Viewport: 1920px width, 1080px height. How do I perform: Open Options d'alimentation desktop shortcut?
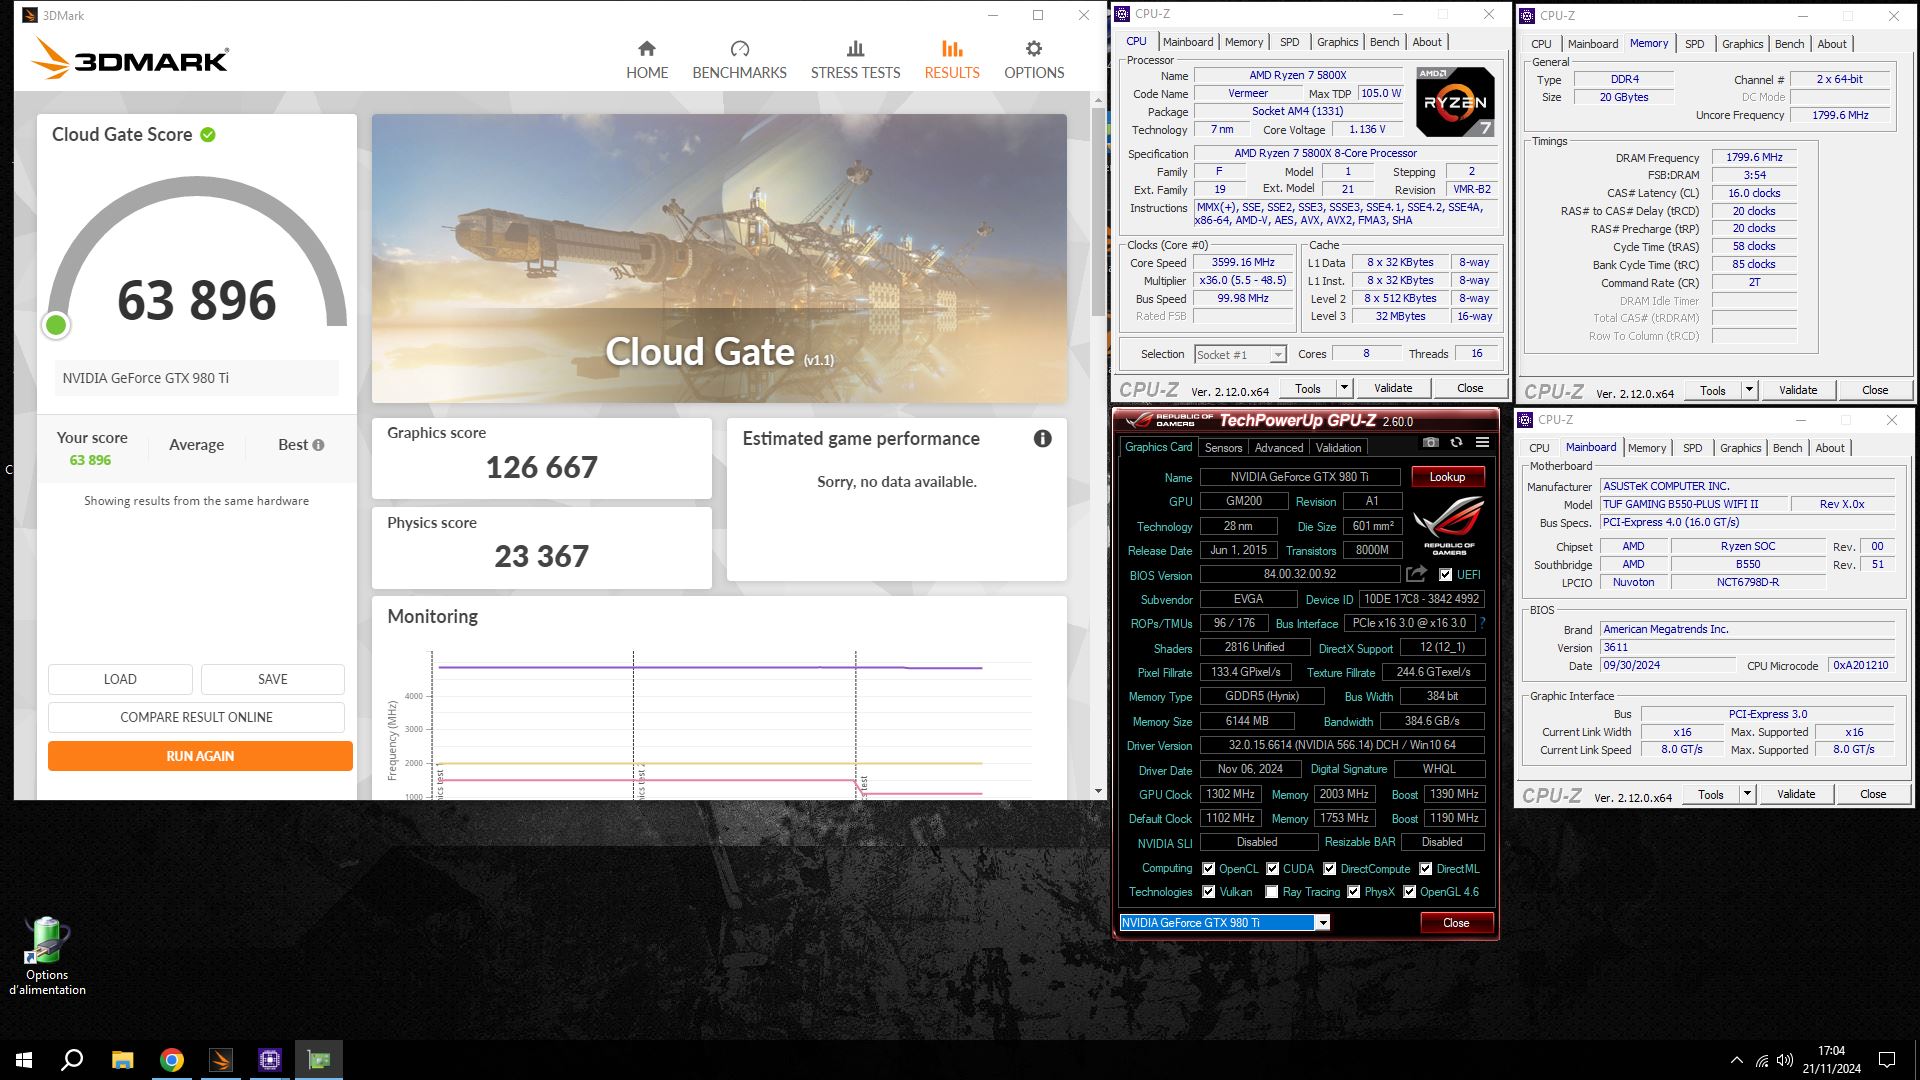(47, 956)
